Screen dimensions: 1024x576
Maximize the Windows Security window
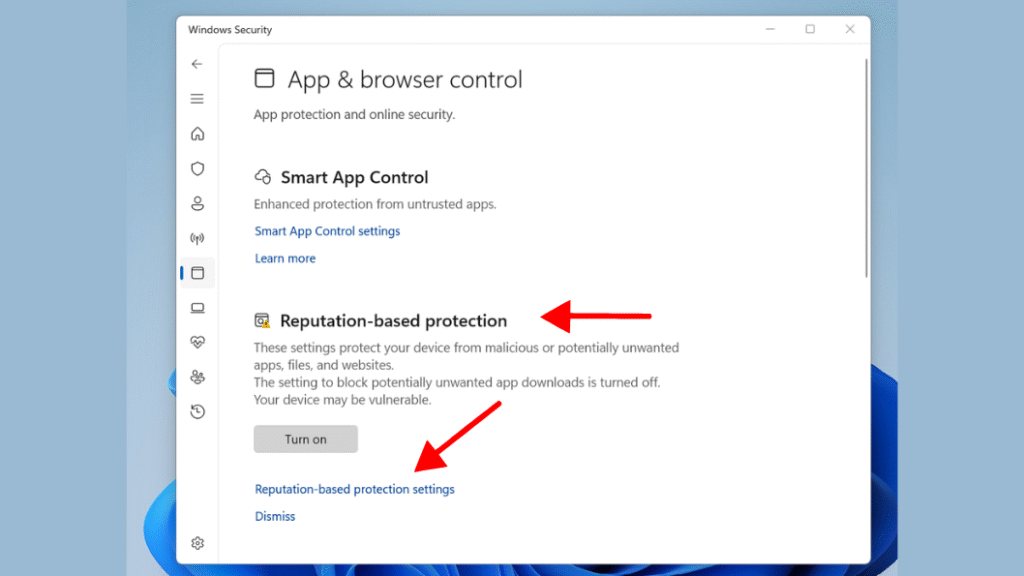click(810, 29)
